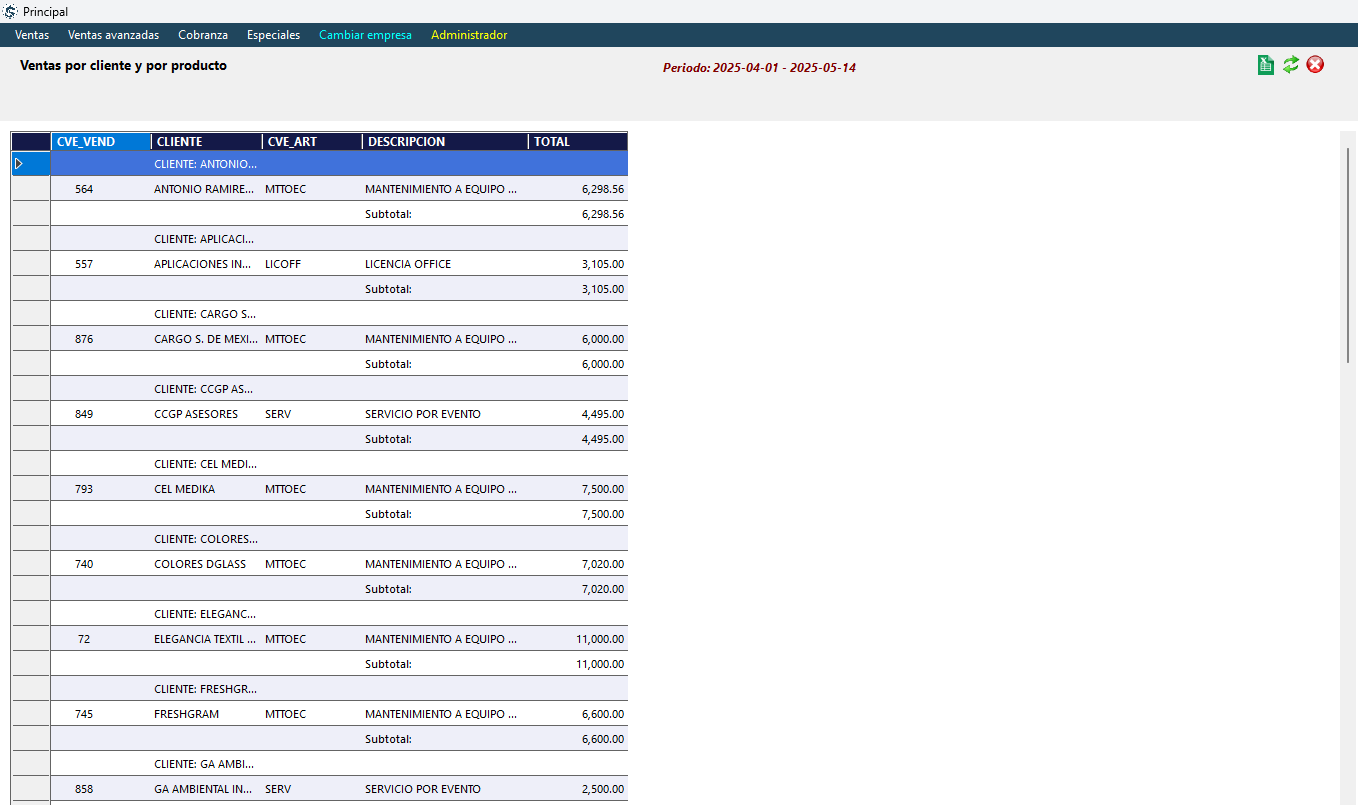Sort by the DESCRIPCION column header
This screenshot has width=1358, height=807.
coord(444,142)
